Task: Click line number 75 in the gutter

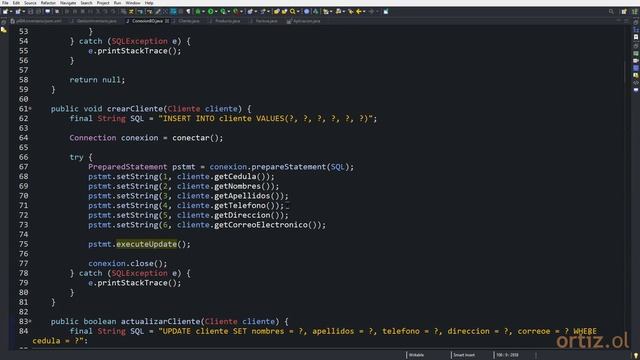Action: pos(24,244)
